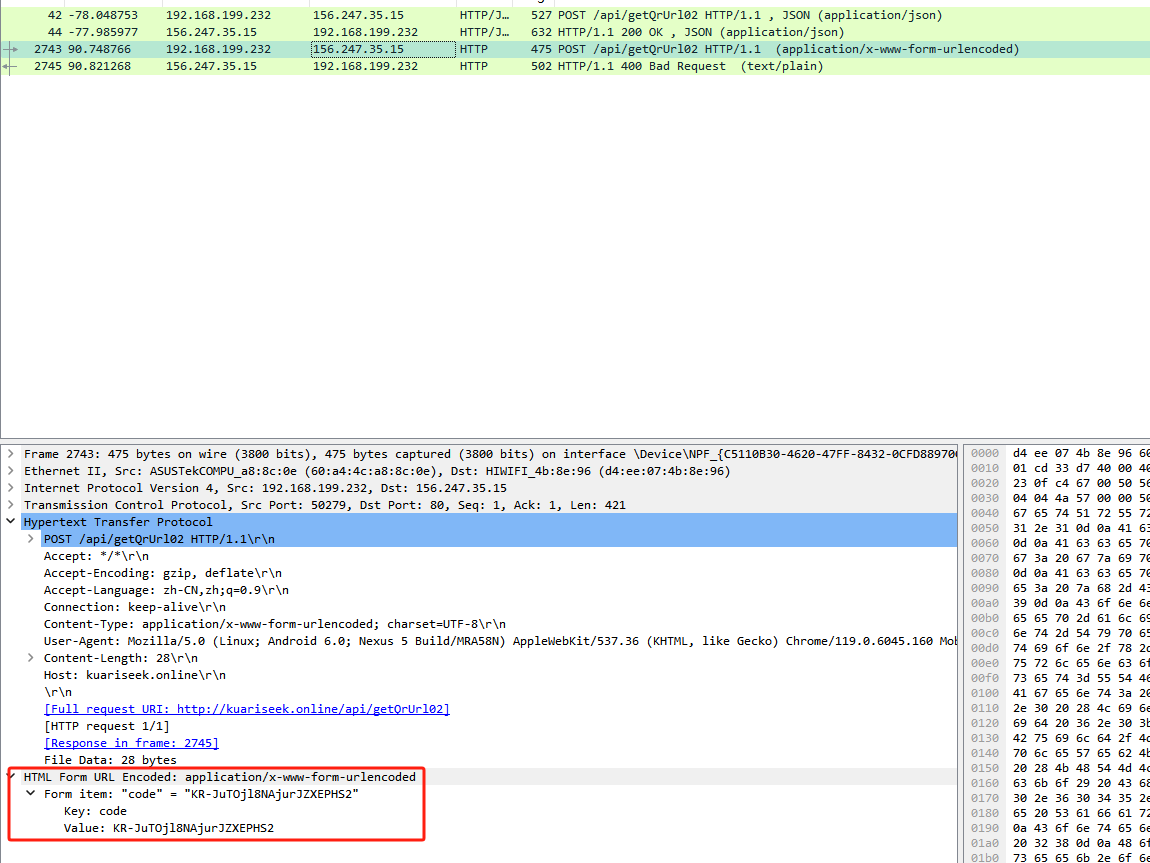Image resolution: width=1150 pixels, height=863 pixels.
Task: Select the User-Agent header line
Action: (x=400, y=641)
